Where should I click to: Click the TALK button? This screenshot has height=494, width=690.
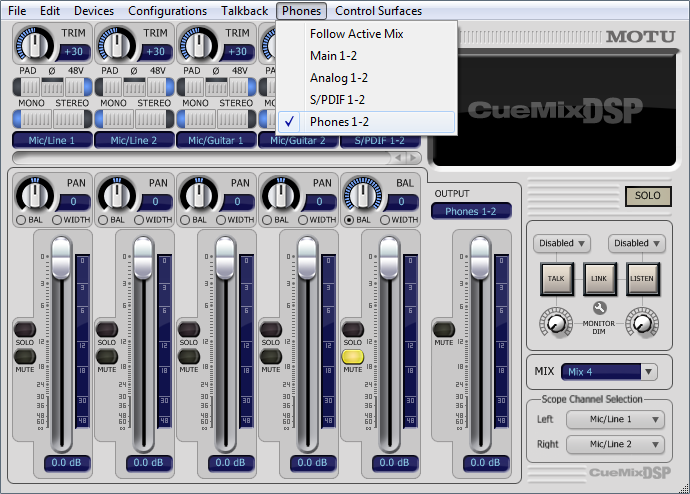(x=556, y=279)
